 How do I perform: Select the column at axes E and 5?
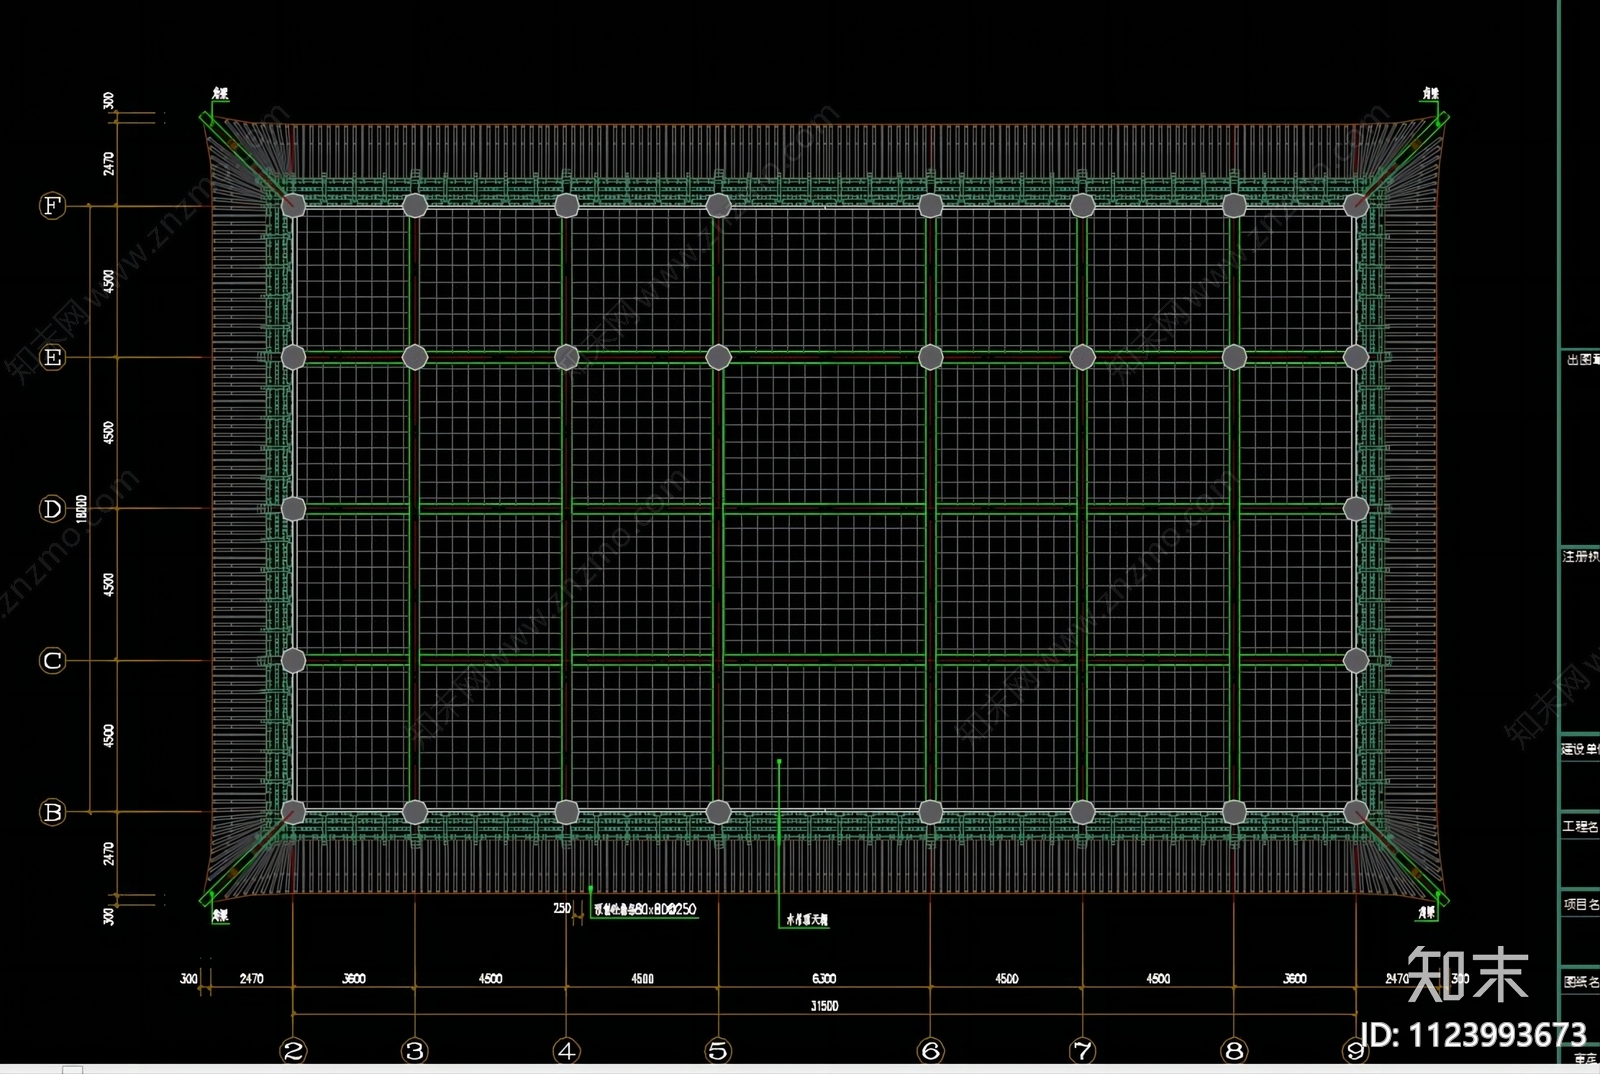point(718,357)
